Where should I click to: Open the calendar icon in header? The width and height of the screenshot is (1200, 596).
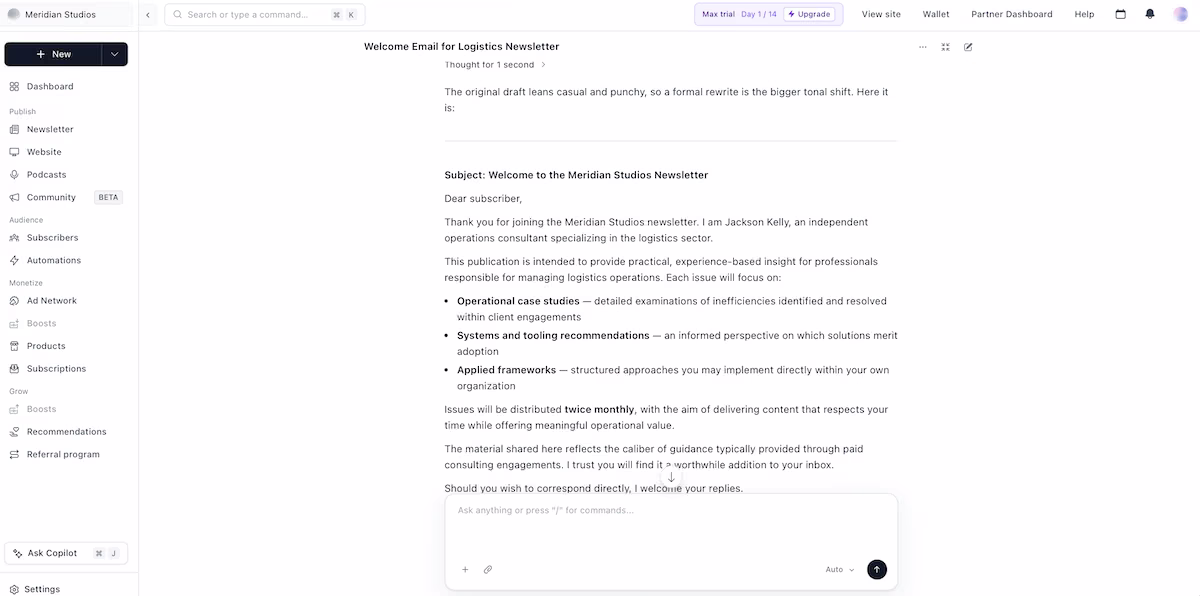pyautogui.click(x=1120, y=15)
